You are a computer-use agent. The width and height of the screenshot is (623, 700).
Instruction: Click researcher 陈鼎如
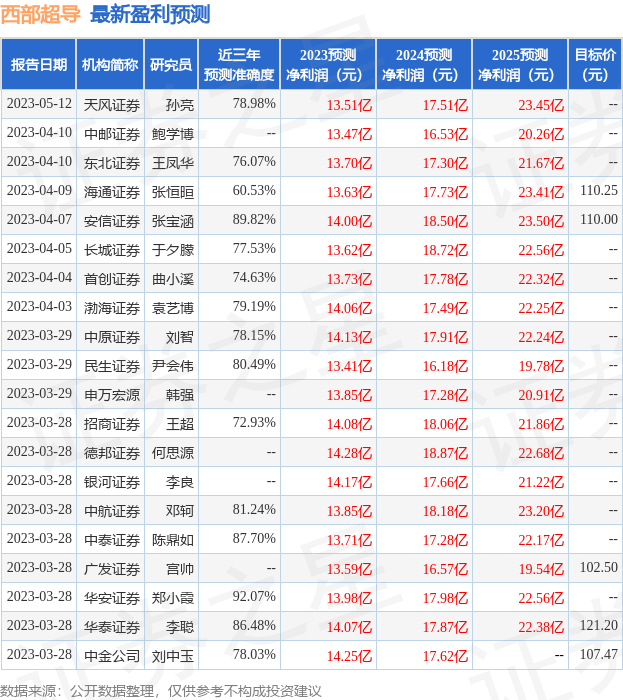point(173,541)
